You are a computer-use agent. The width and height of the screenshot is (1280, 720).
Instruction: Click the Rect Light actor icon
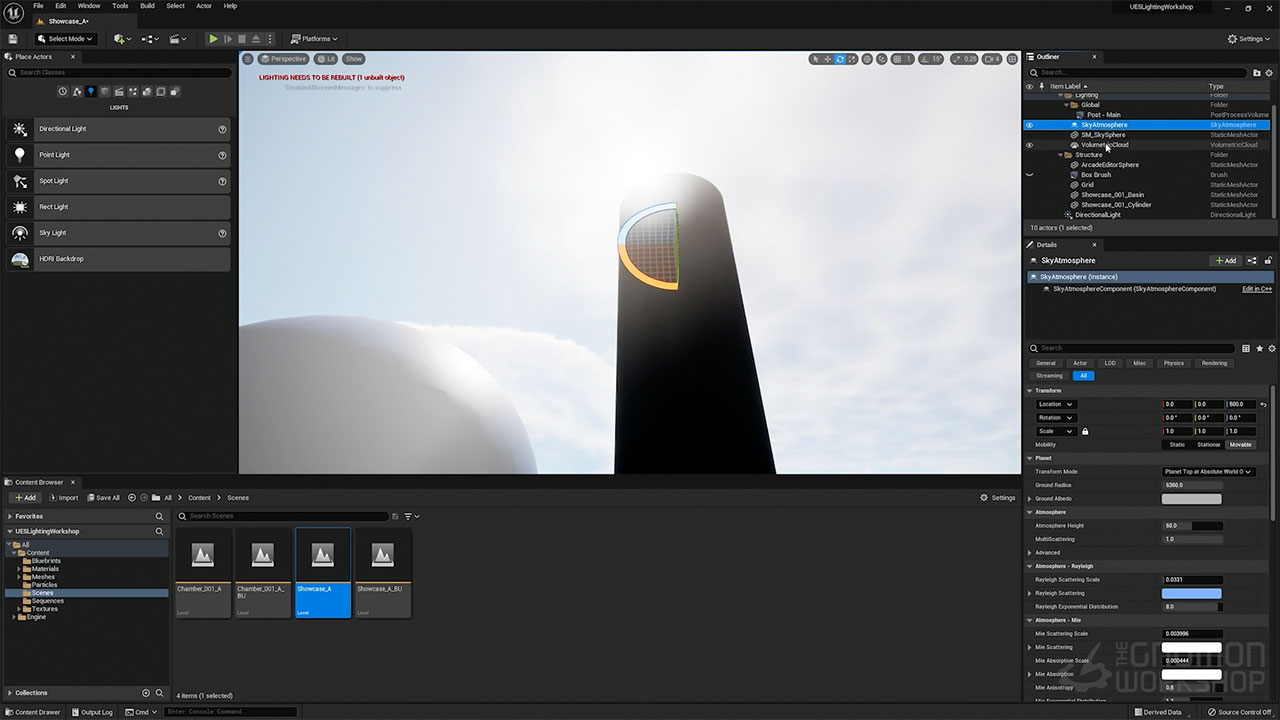click(20, 207)
